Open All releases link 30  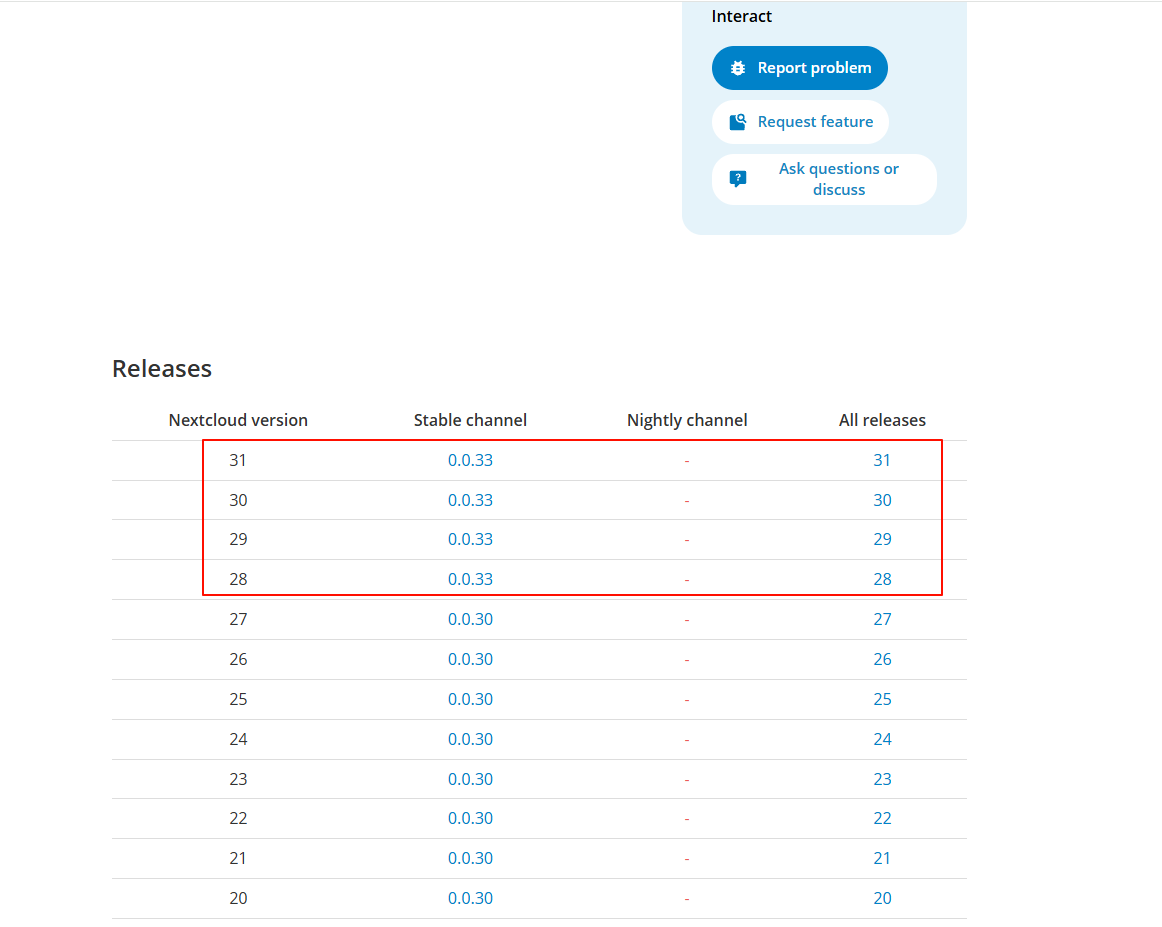(x=882, y=500)
